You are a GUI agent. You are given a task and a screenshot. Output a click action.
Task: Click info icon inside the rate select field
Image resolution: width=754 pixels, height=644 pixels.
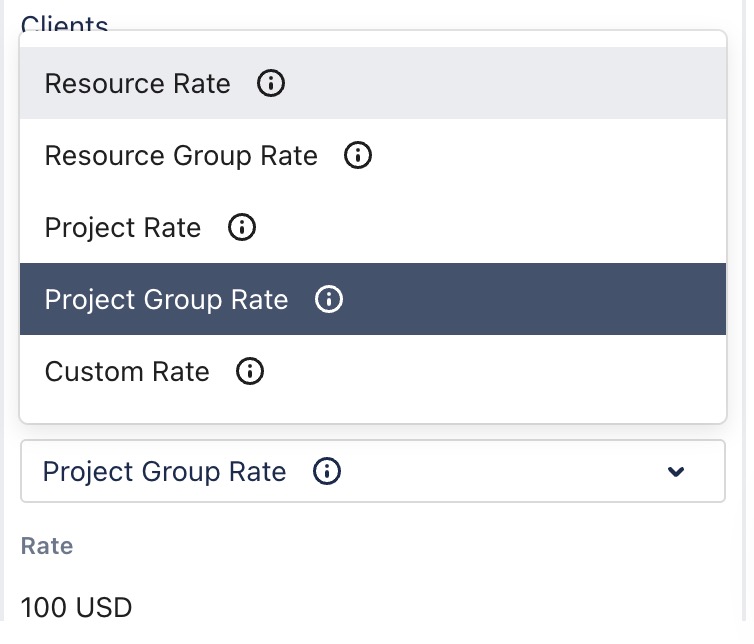[x=327, y=472]
